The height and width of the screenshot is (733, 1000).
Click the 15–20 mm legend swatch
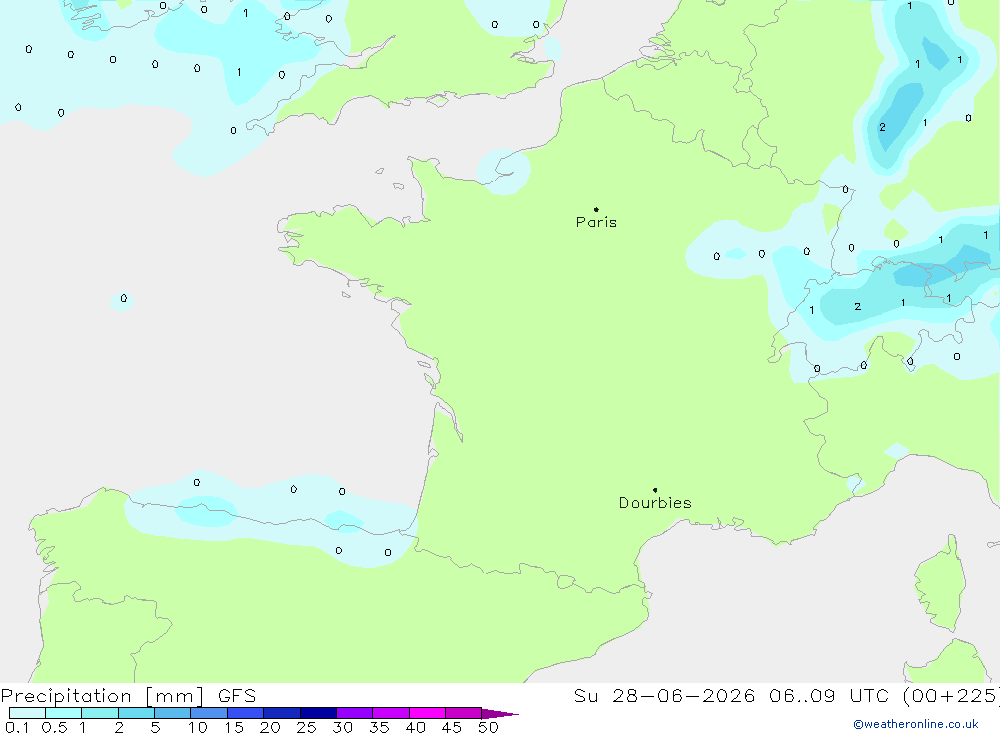[x=246, y=713]
